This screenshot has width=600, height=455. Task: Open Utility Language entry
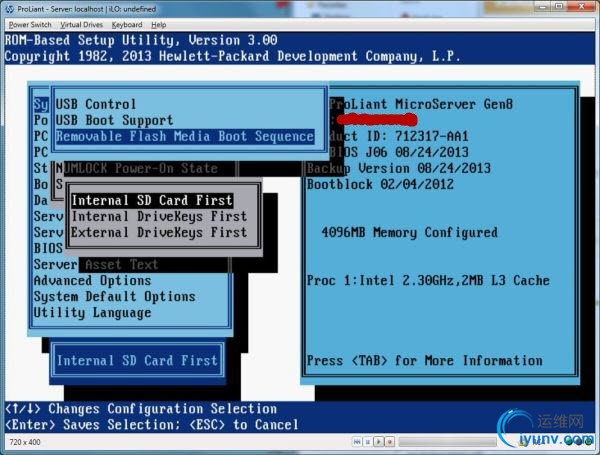pos(92,313)
